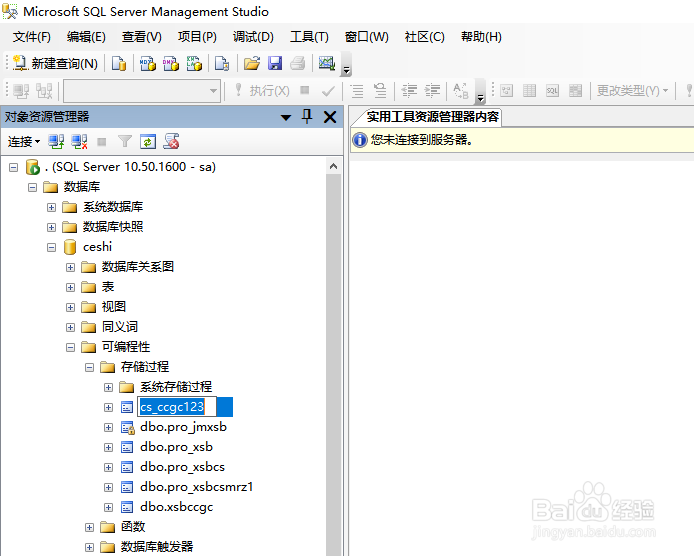The height and width of the screenshot is (556, 694).
Task: Select the dbo.xsbccgc stored procedure
Action: point(176,507)
